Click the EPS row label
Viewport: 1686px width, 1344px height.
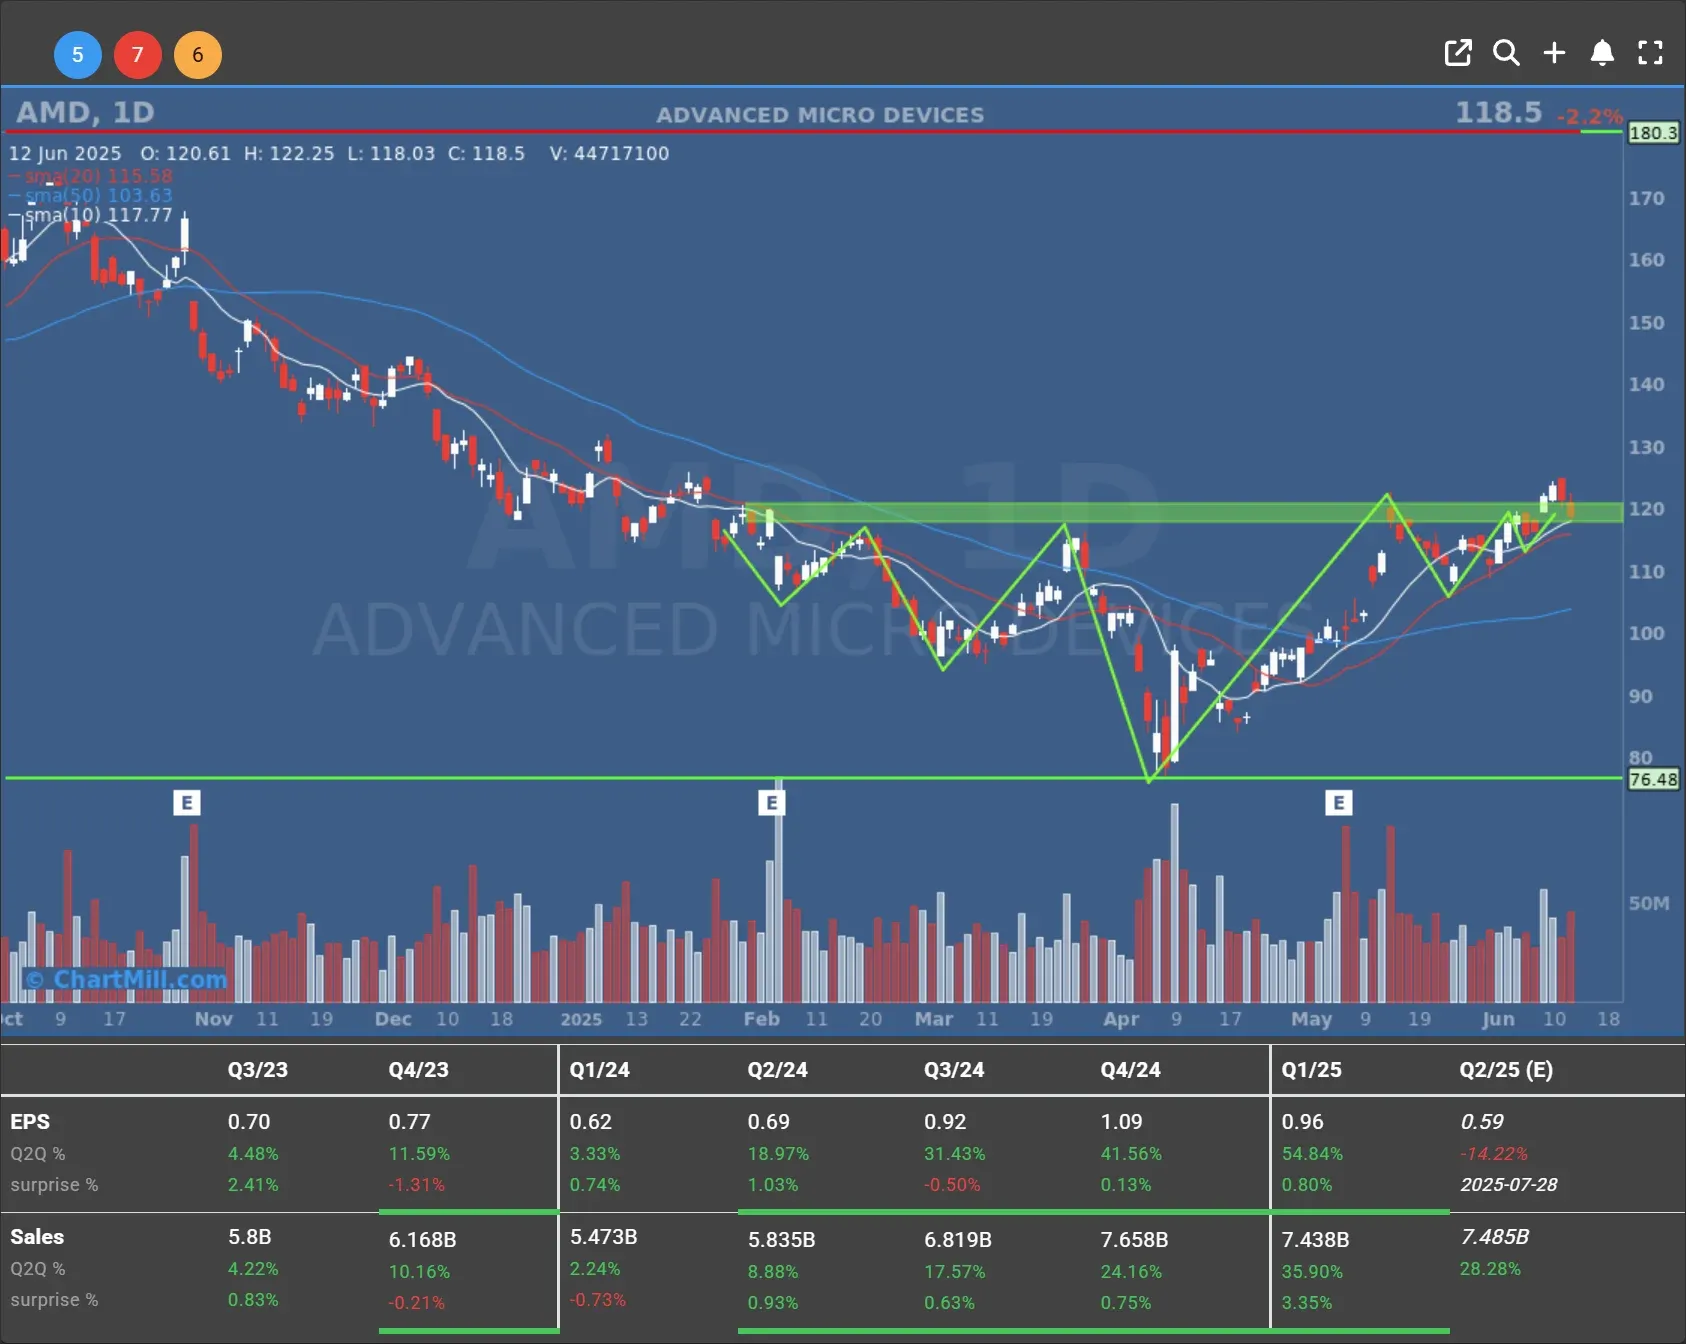click(x=30, y=1122)
